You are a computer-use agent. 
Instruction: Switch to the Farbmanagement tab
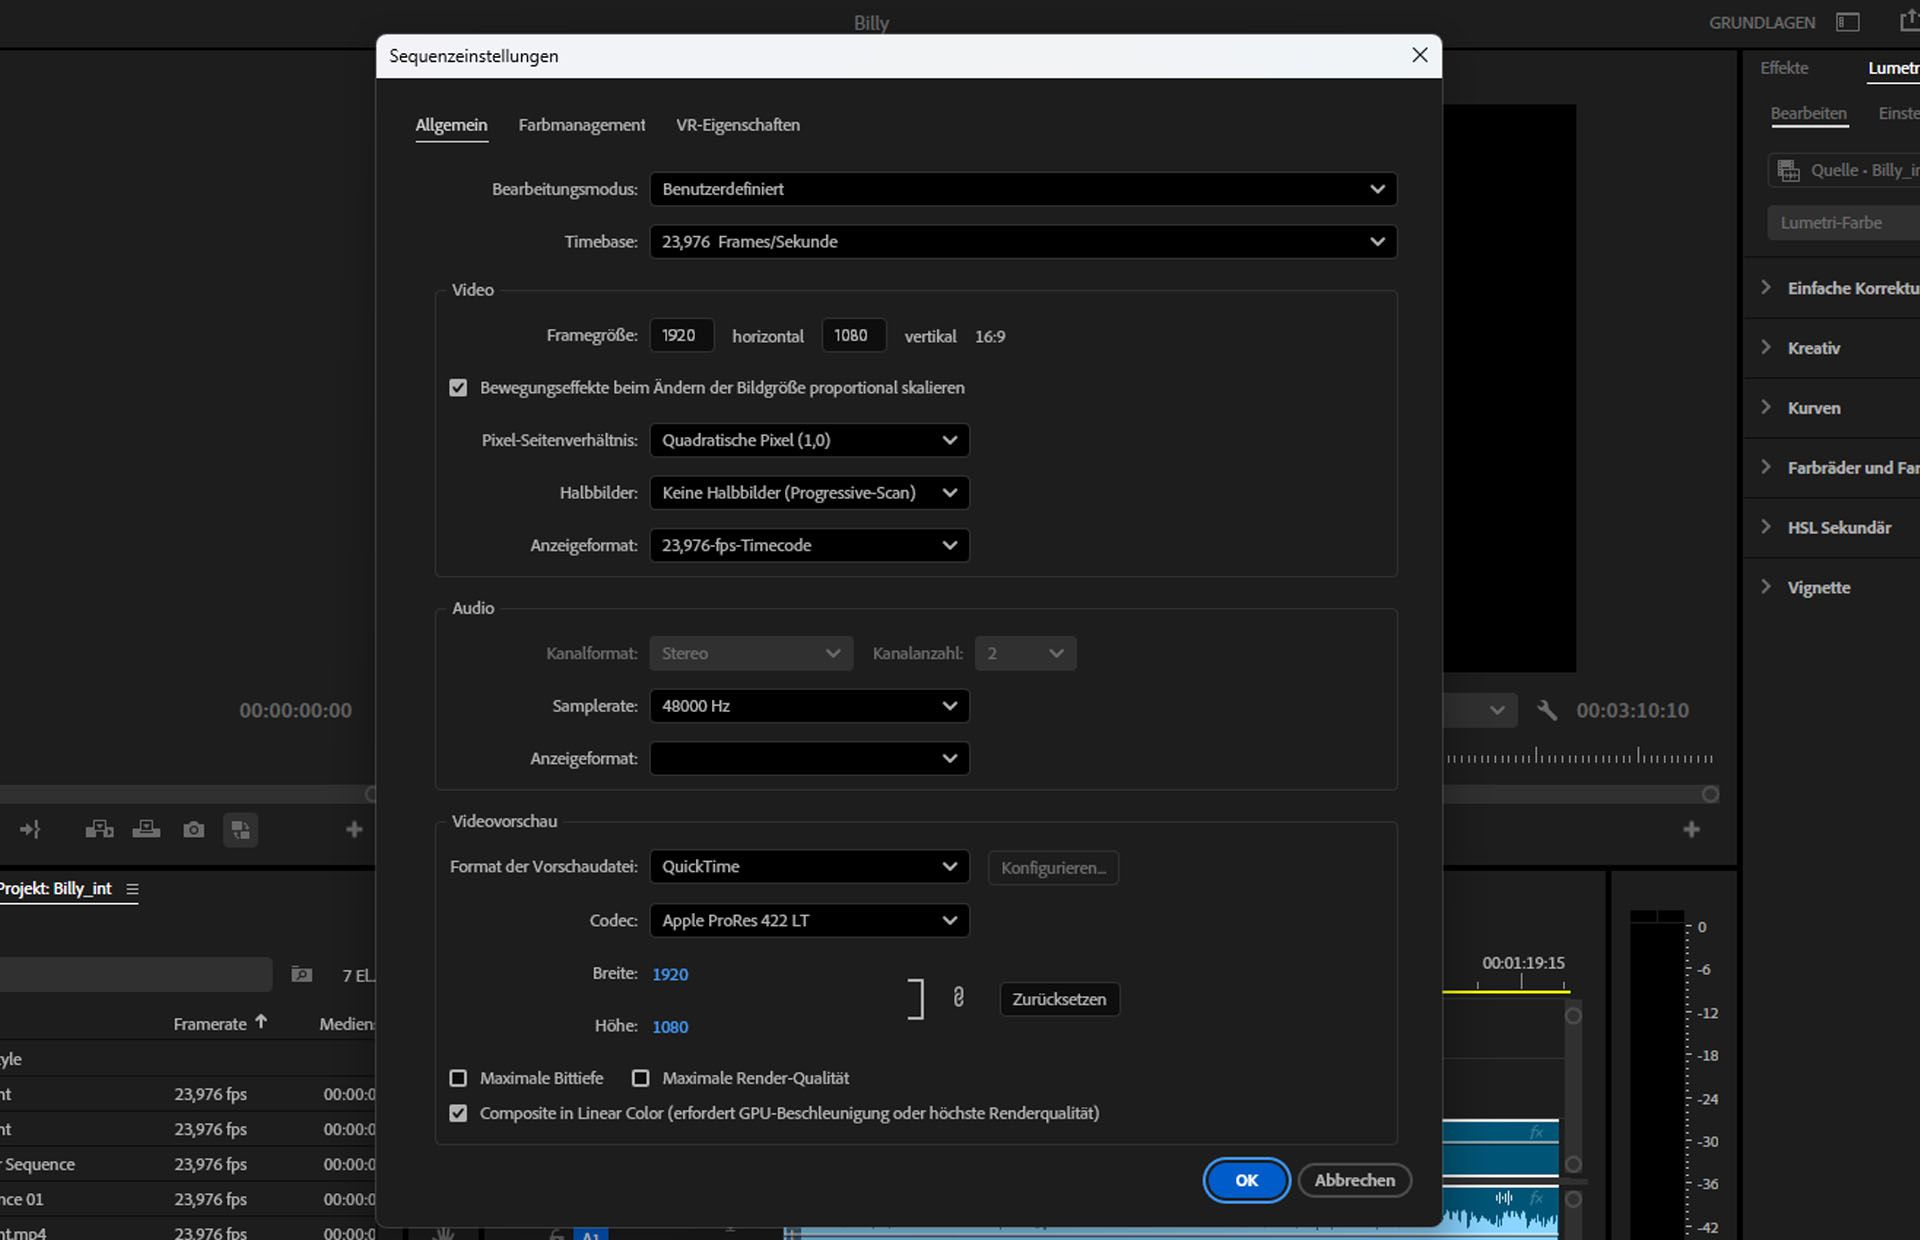tap(581, 125)
